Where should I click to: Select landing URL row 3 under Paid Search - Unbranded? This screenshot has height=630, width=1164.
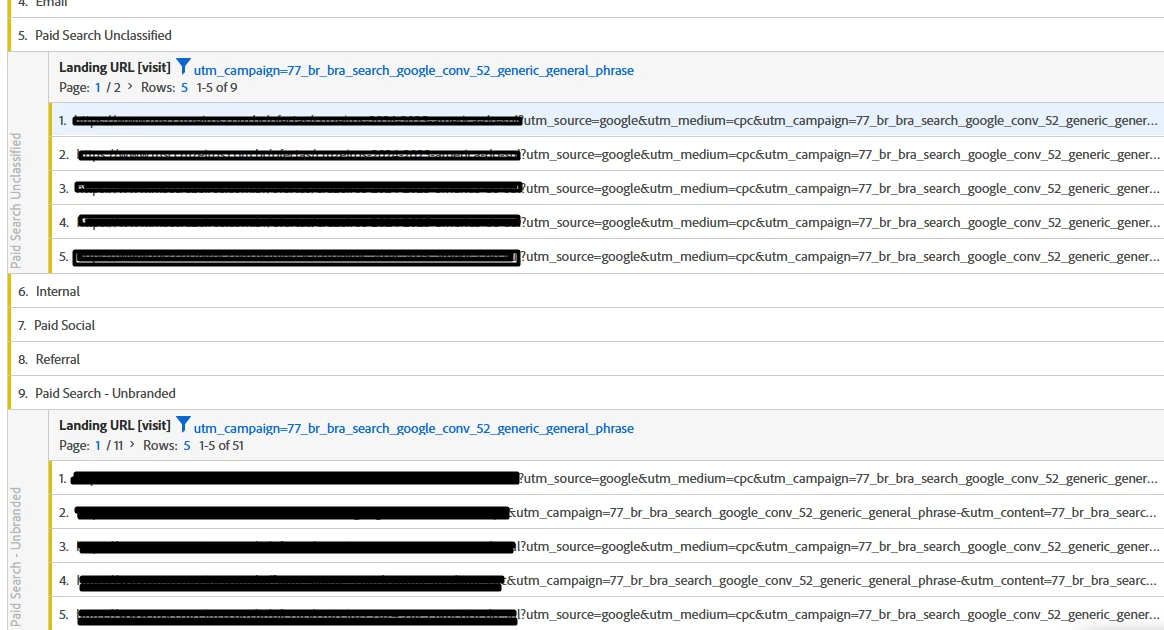click(607, 547)
